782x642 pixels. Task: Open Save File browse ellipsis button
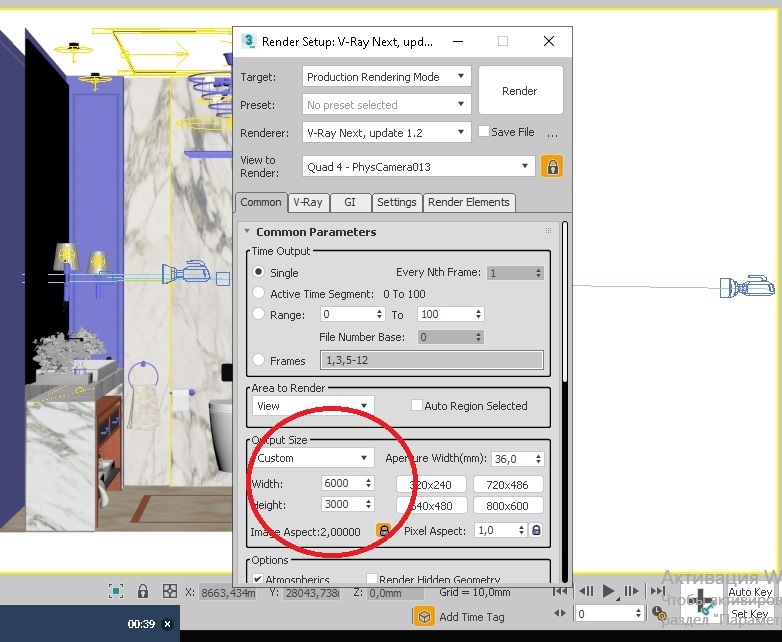(552, 133)
